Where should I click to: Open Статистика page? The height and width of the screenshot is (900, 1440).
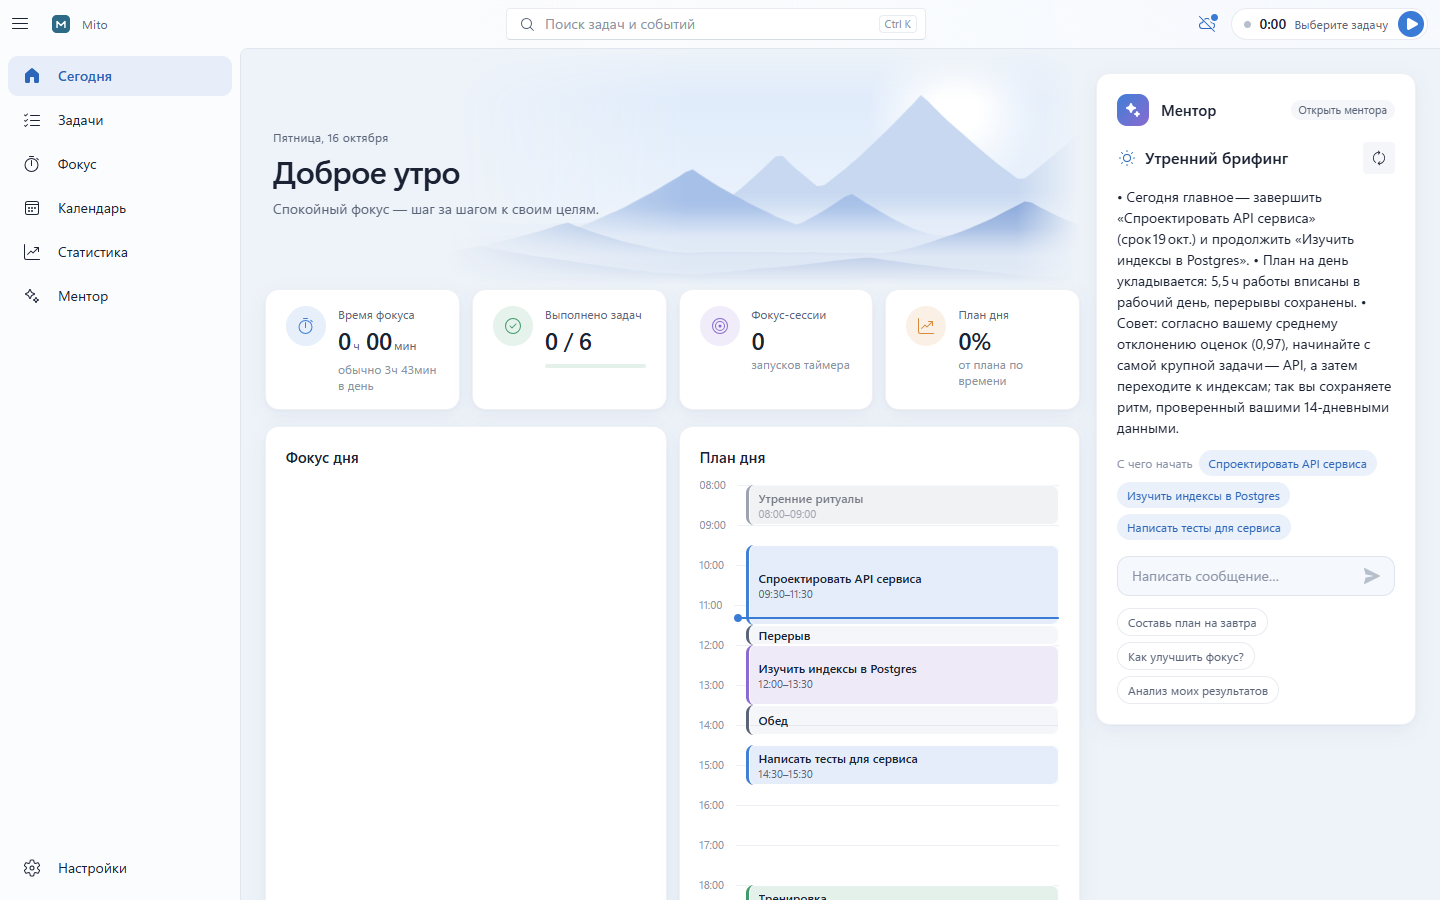(x=120, y=252)
